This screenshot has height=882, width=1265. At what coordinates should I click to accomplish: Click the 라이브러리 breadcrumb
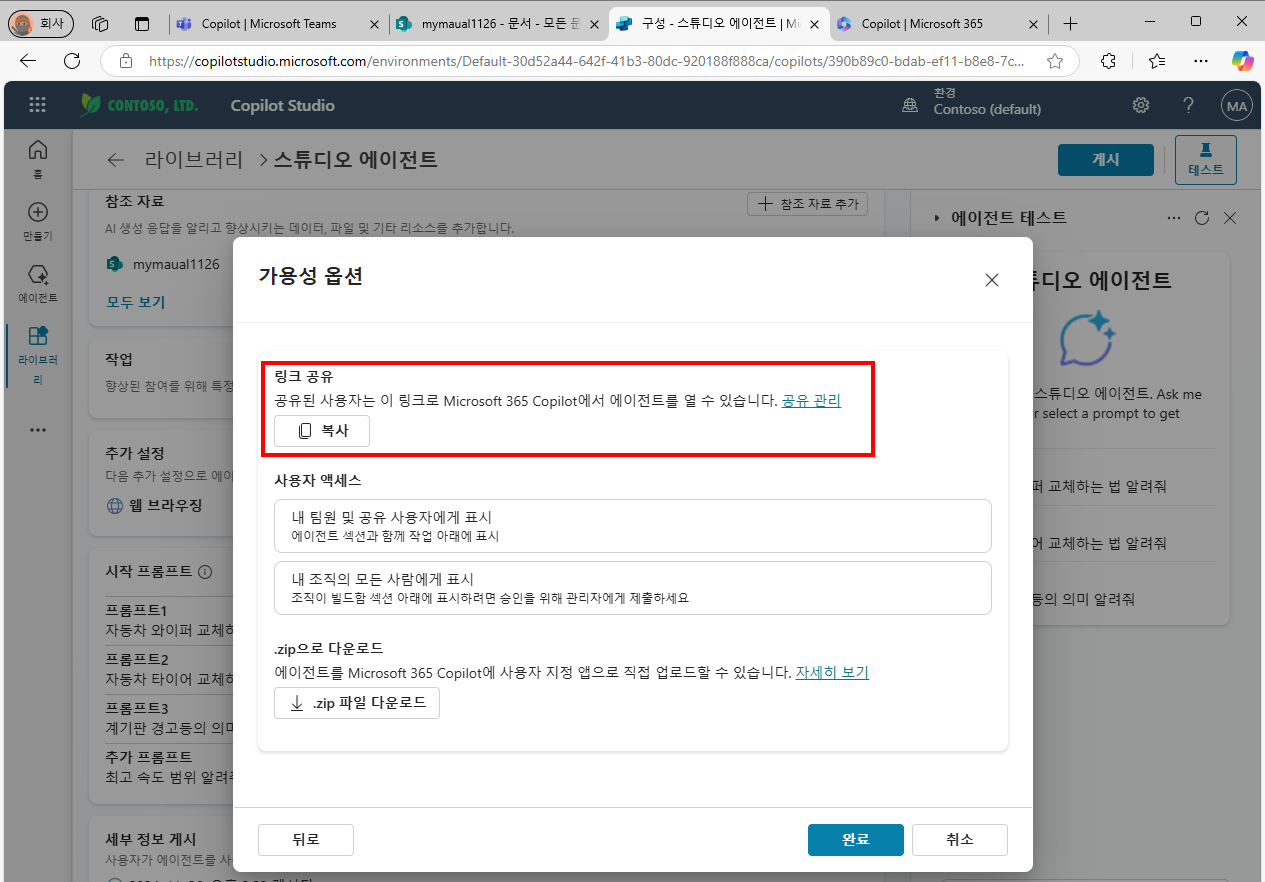click(x=194, y=160)
